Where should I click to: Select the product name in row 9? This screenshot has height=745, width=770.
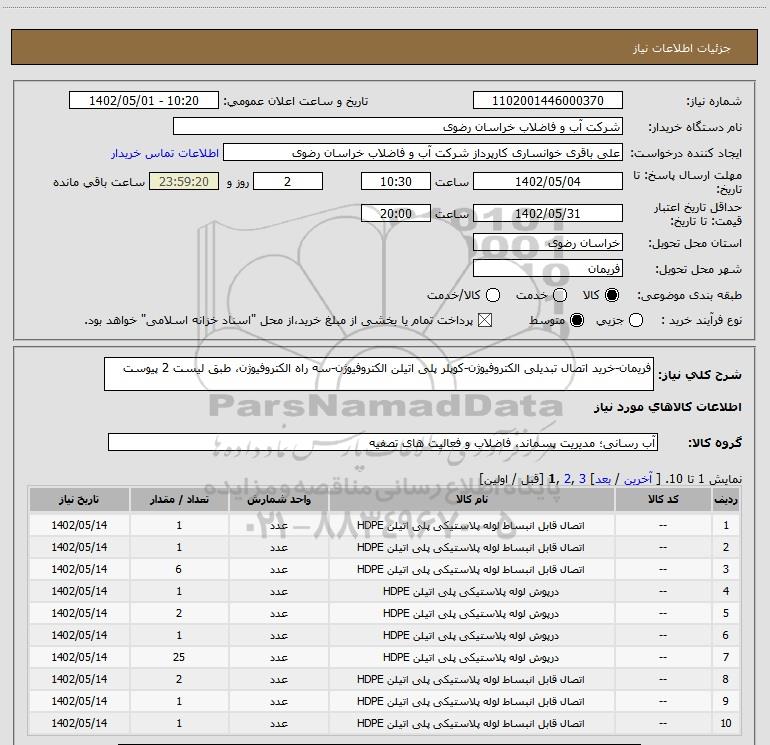tap(471, 701)
